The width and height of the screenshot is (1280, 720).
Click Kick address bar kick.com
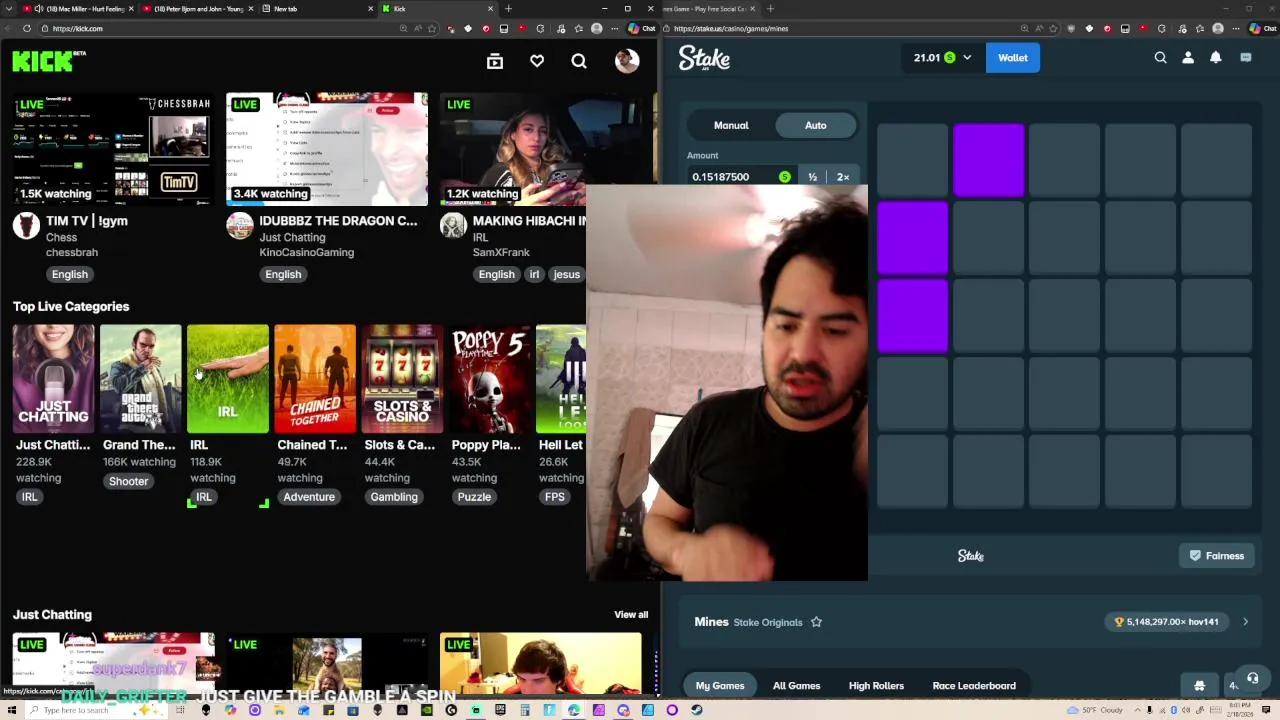(x=240, y=28)
